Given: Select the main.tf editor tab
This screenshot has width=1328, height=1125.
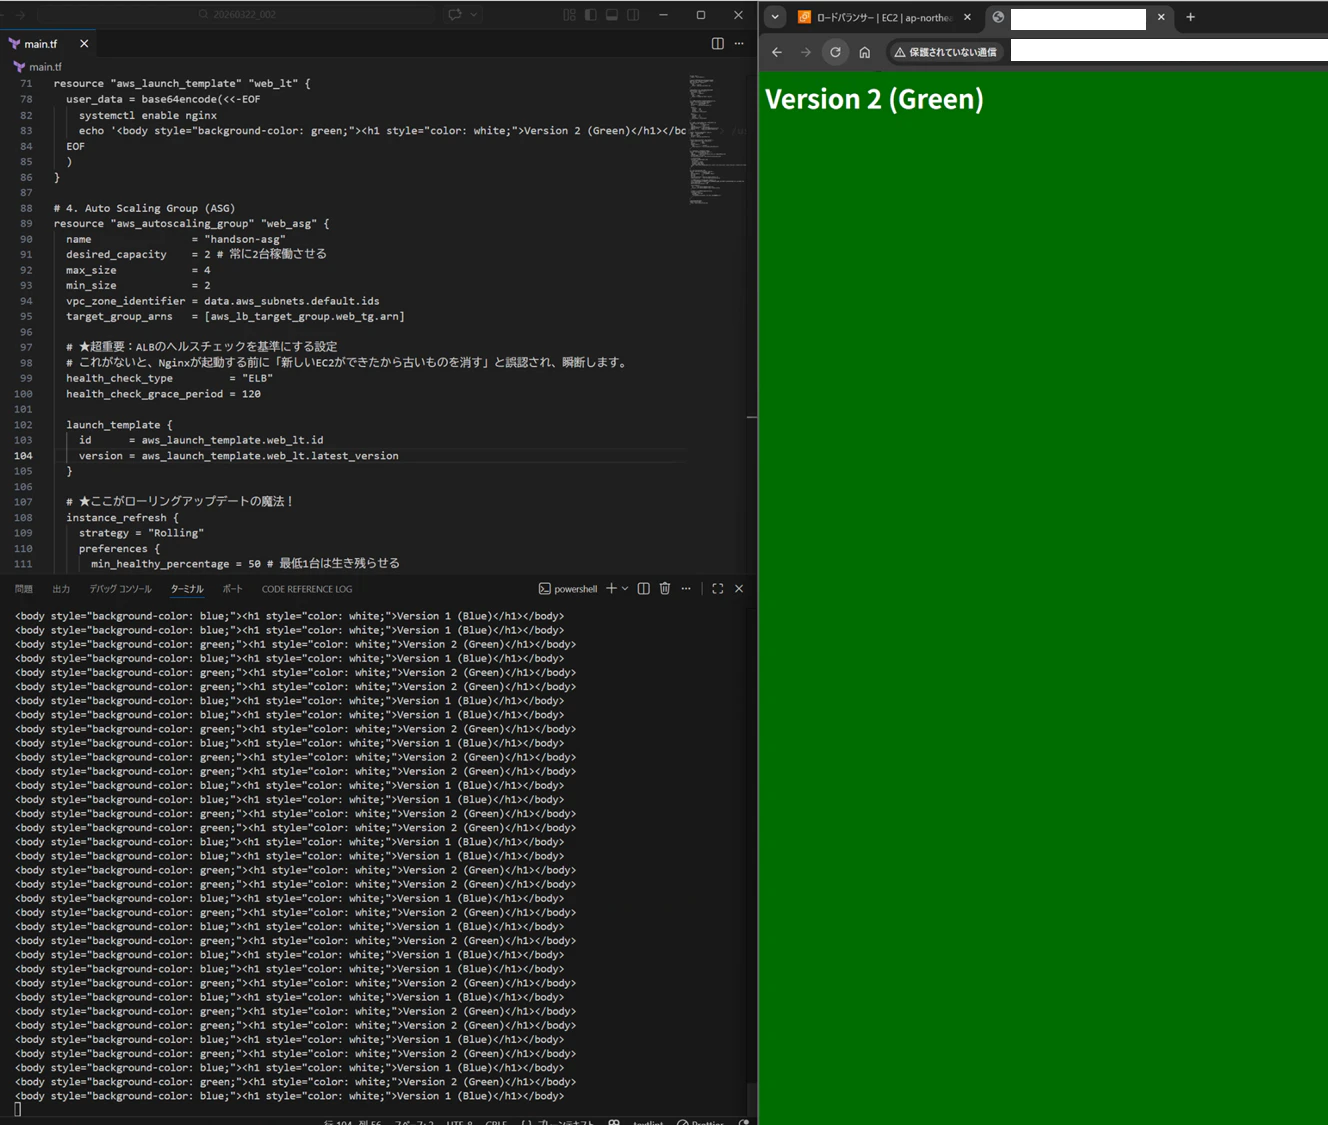Looking at the screenshot, I should (x=40, y=44).
